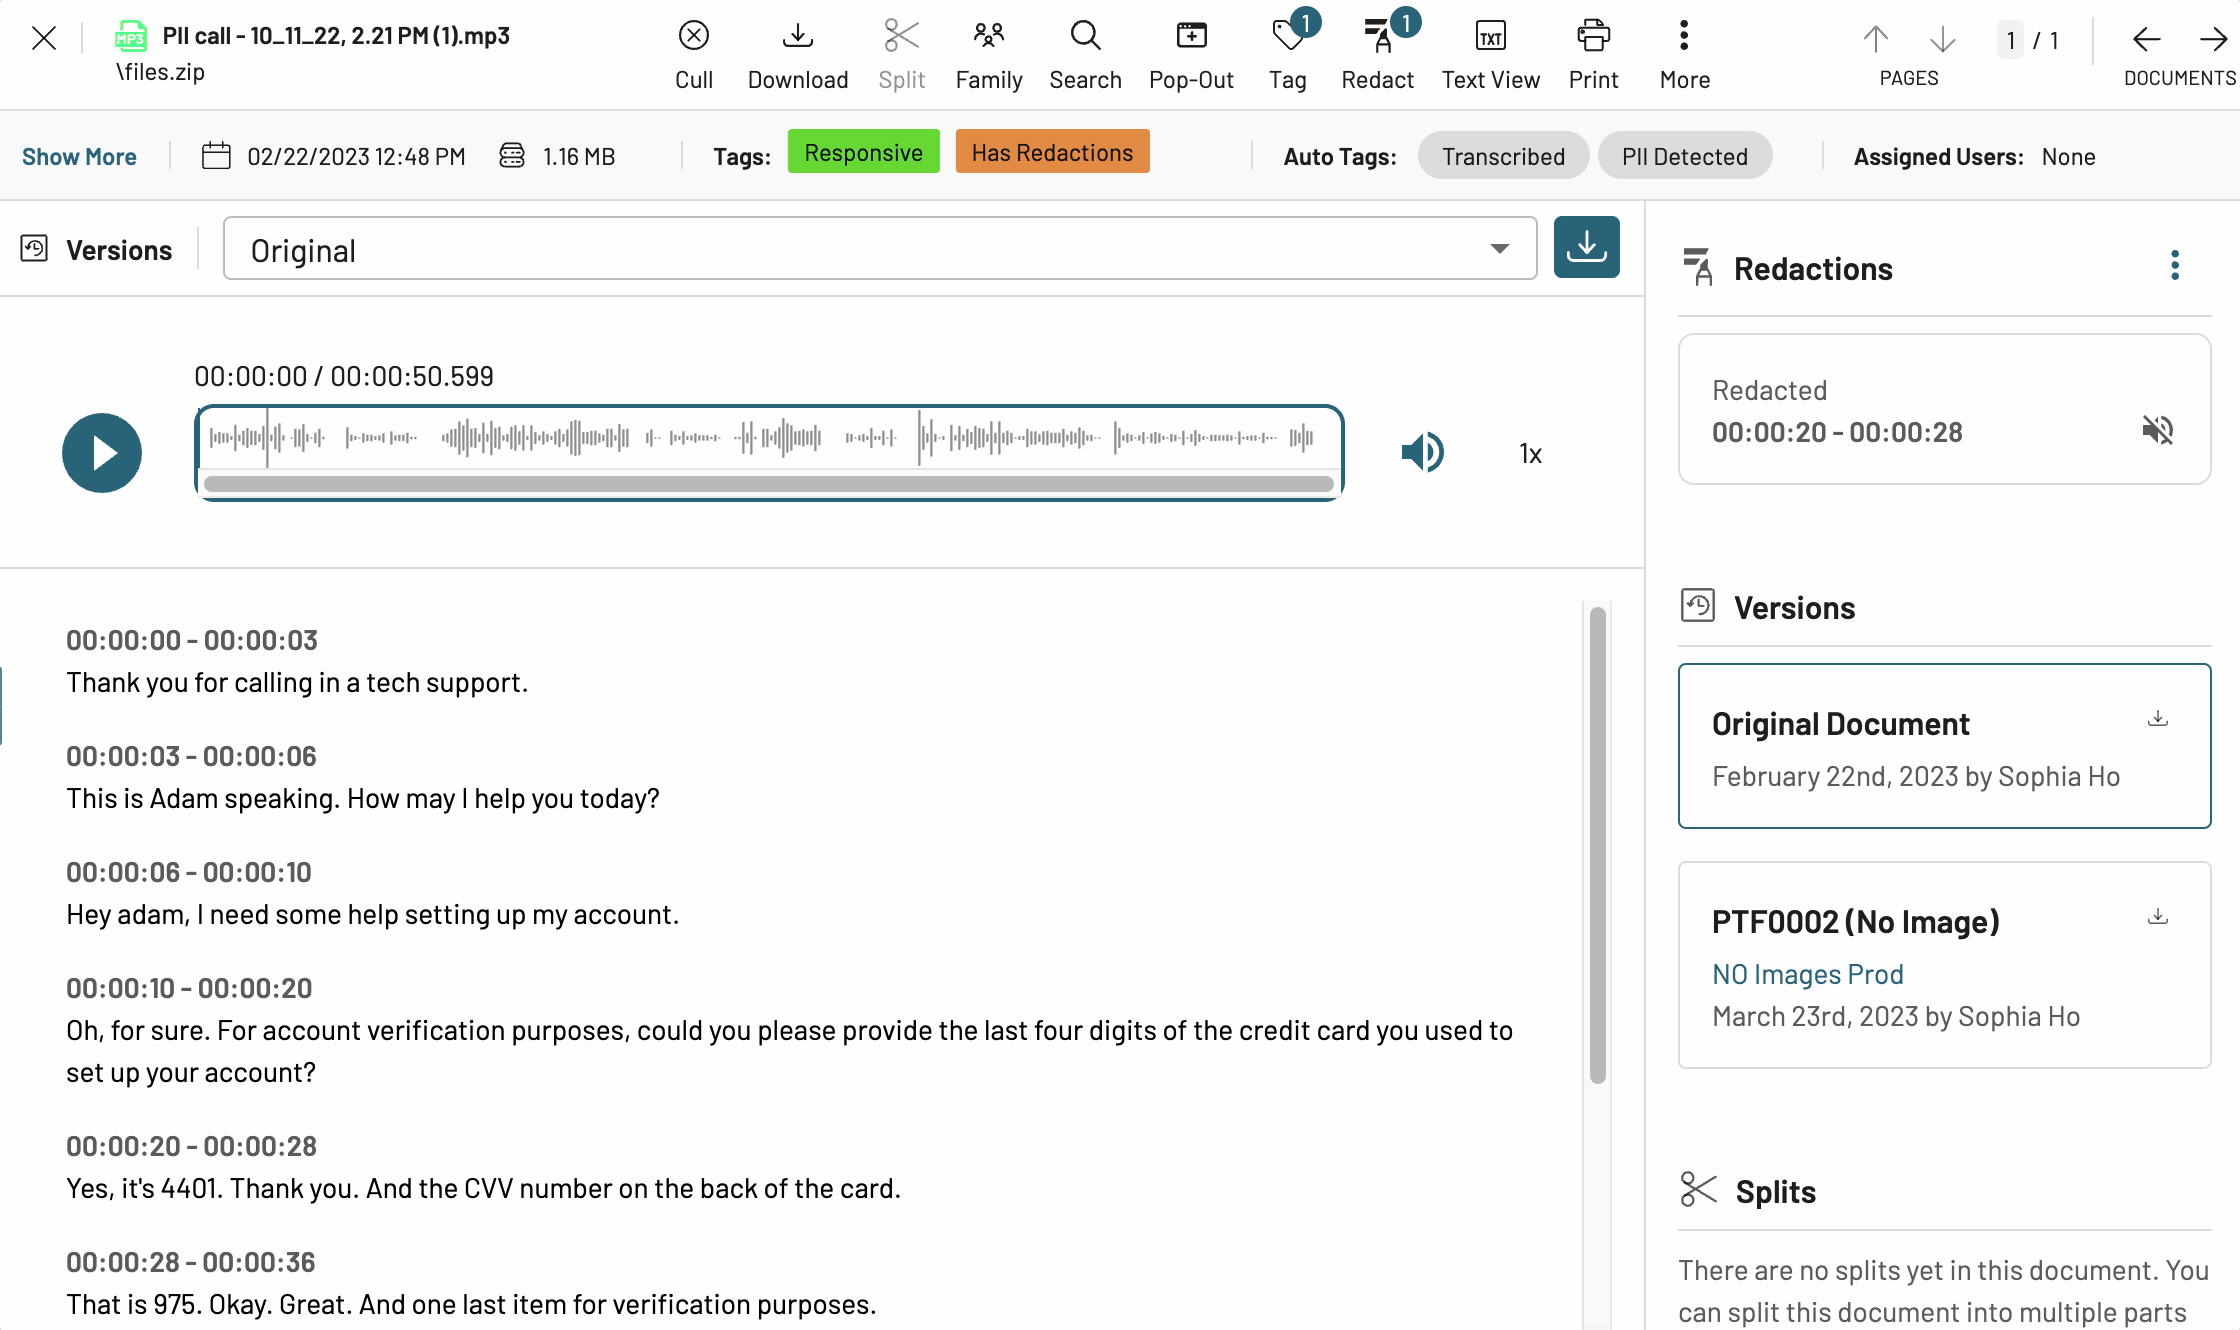Jump to transcript timestamp 00:00:28 - 00:00:36
This screenshot has height=1330, width=2240.
191,1262
